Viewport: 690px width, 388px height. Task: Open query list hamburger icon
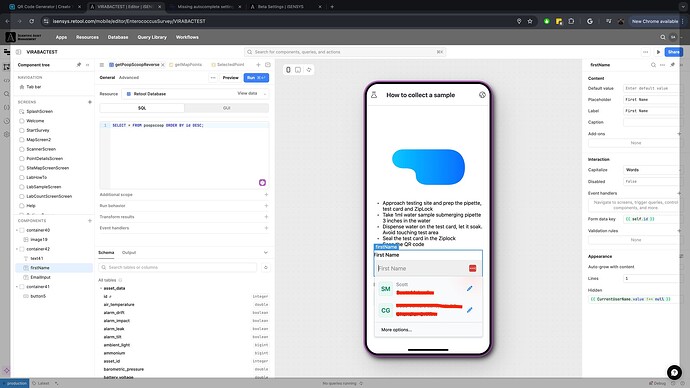tap(102, 65)
